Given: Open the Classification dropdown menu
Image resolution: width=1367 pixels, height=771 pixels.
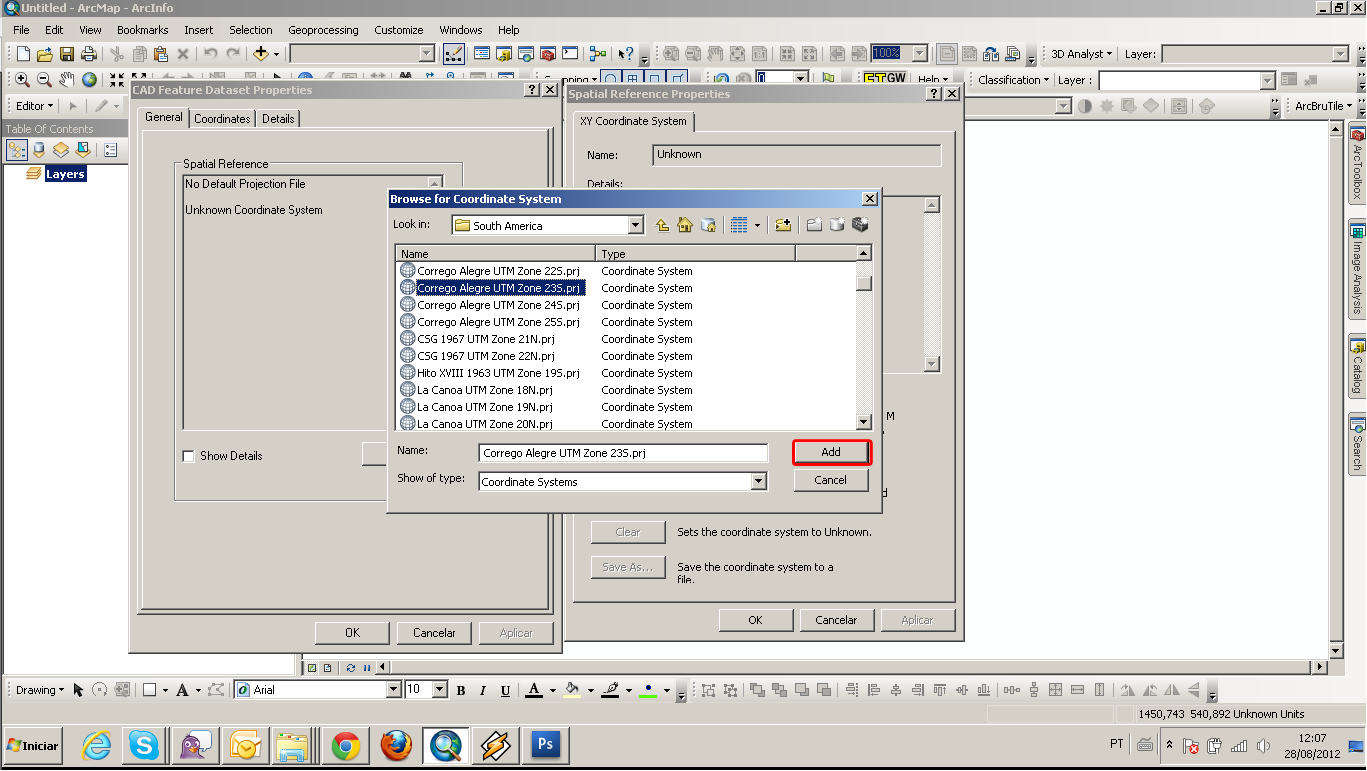Looking at the screenshot, I should click(x=1014, y=80).
